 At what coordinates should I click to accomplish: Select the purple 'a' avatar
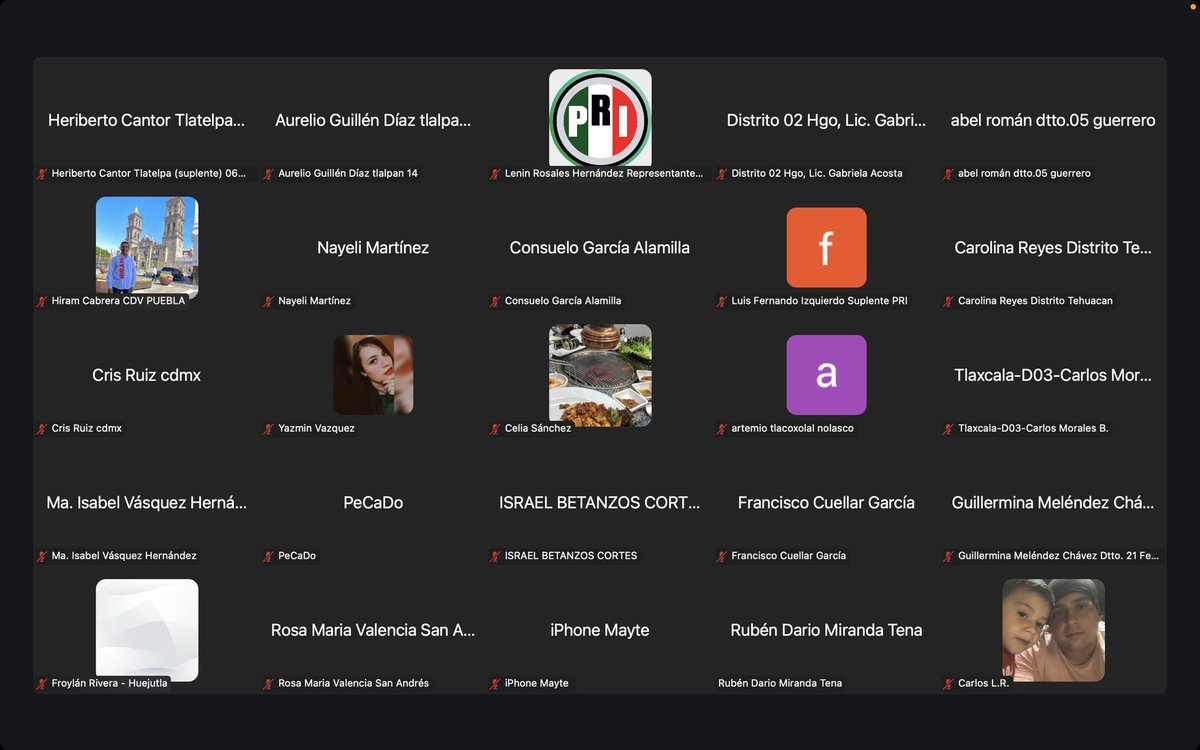826,375
